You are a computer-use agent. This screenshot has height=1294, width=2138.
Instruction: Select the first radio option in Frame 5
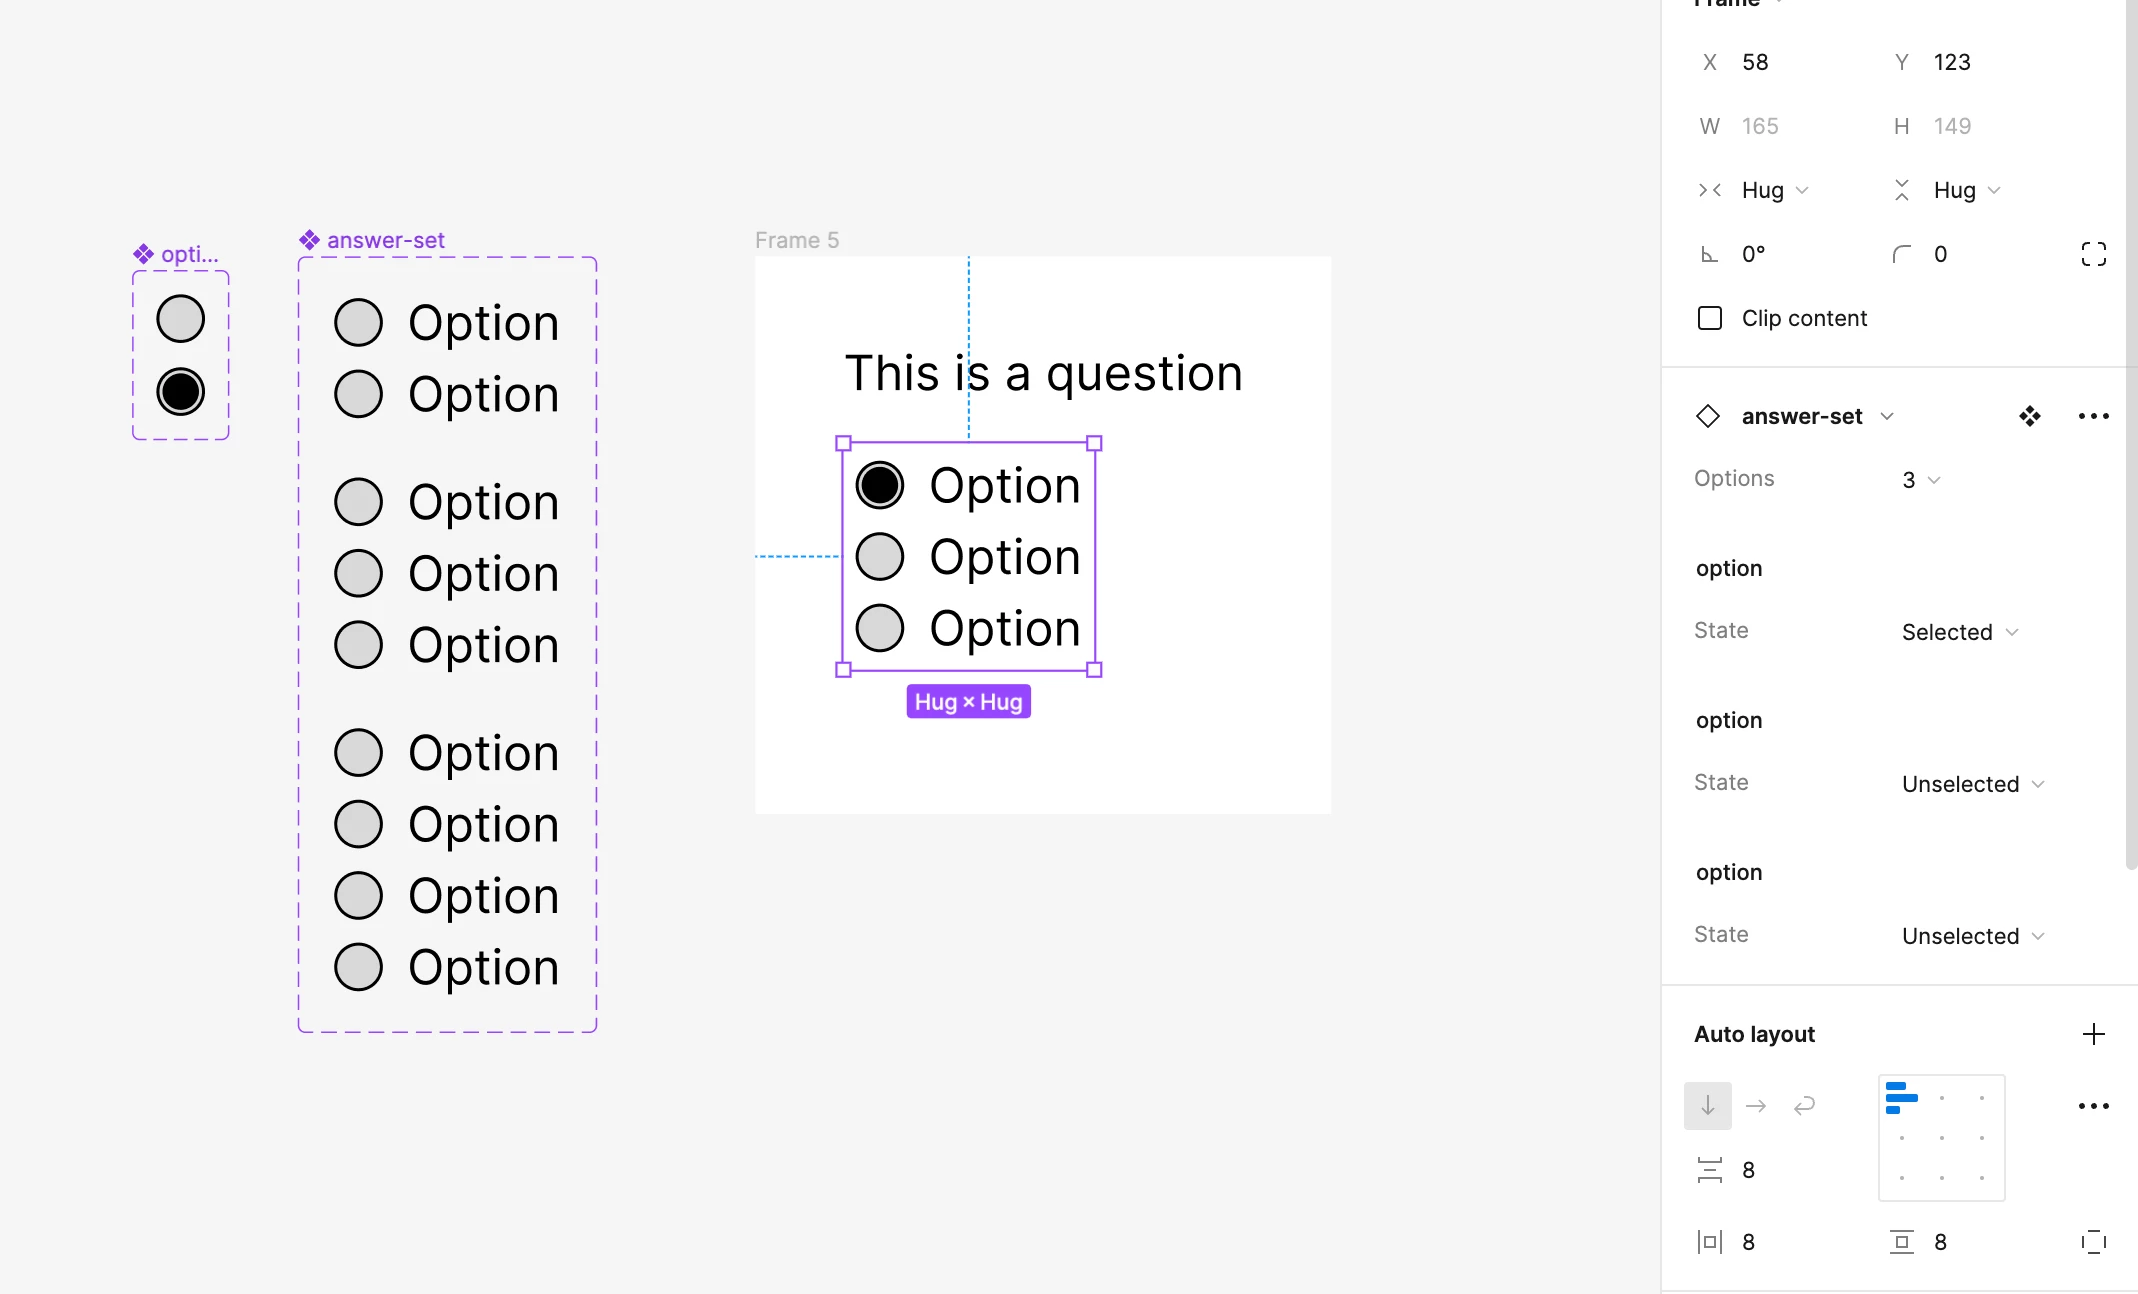pos(880,485)
